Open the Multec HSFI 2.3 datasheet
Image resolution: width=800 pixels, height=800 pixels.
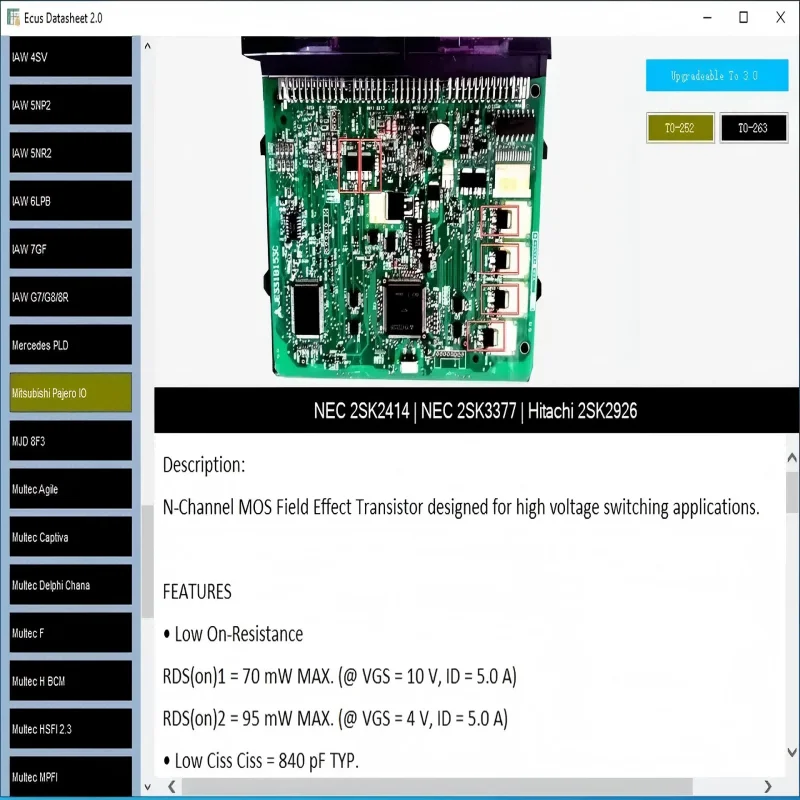coord(68,729)
